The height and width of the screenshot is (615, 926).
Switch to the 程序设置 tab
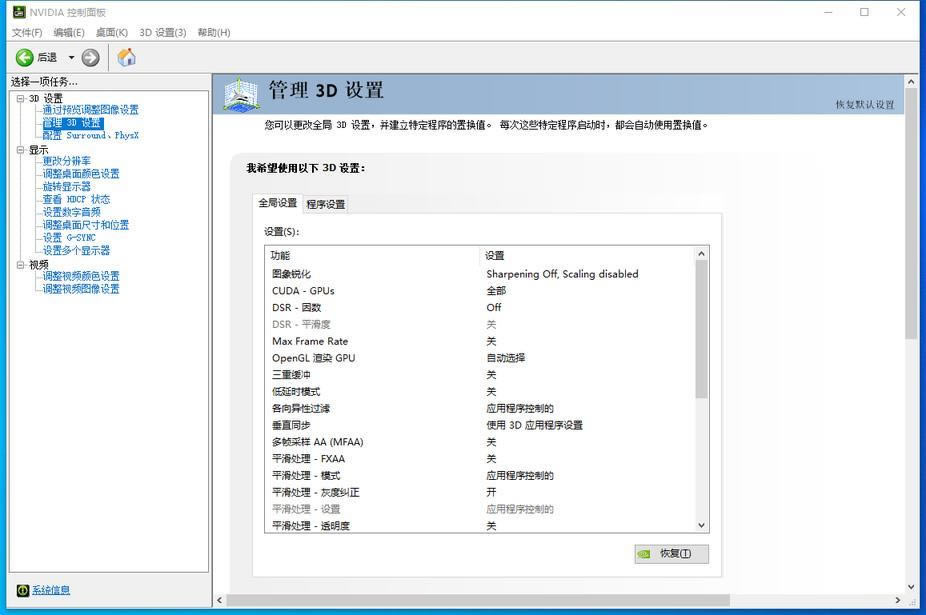click(326, 204)
